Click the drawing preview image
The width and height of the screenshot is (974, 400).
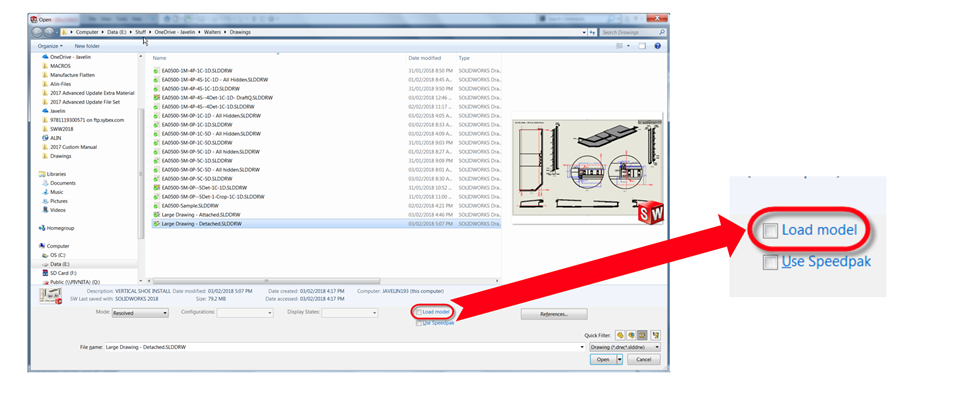(x=588, y=168)
